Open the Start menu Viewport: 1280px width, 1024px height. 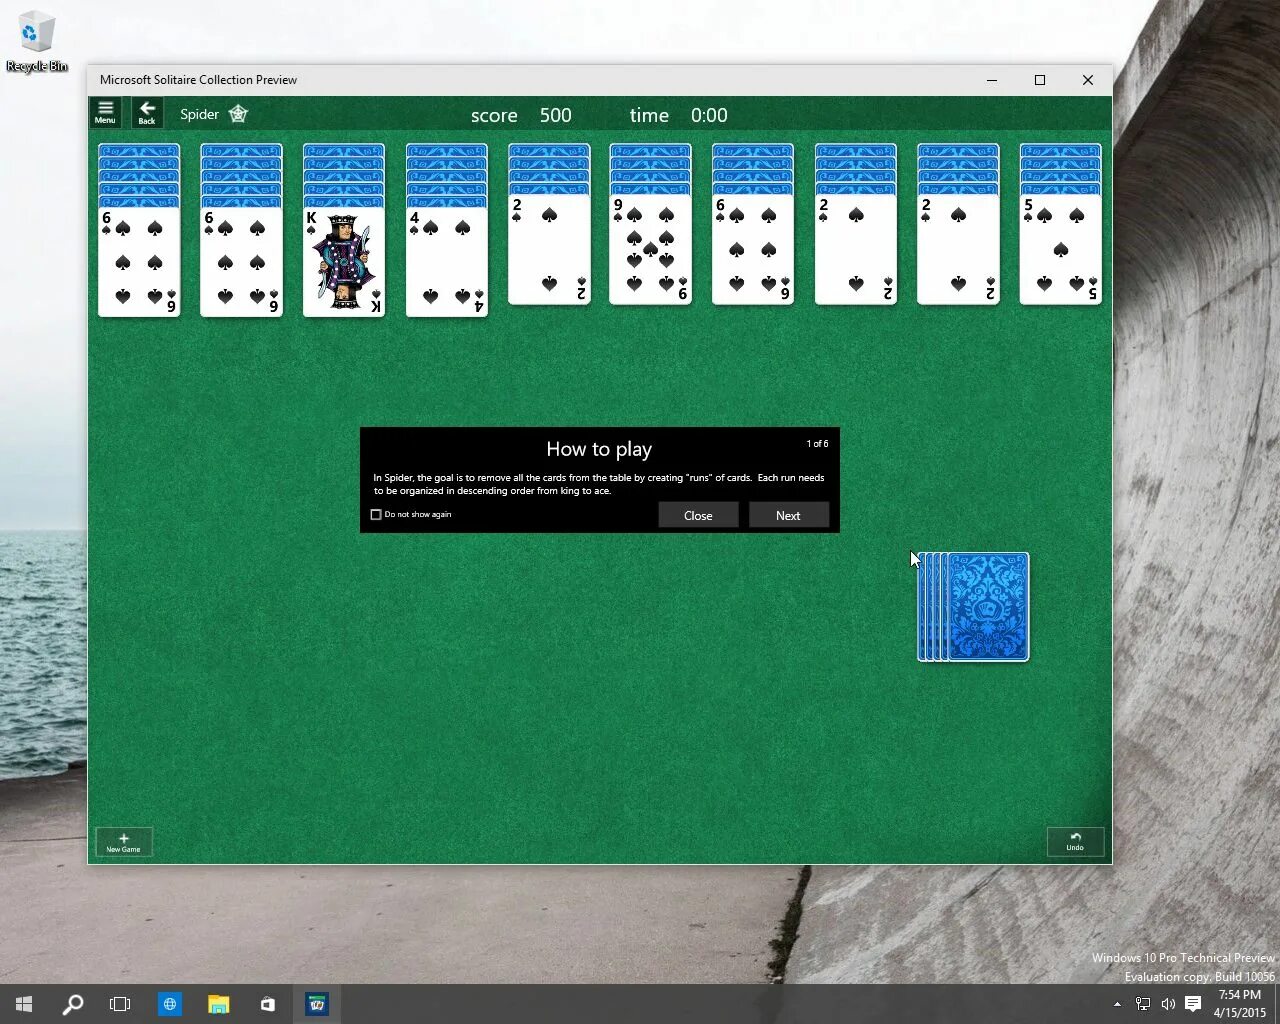click(x=22, y=1003)
